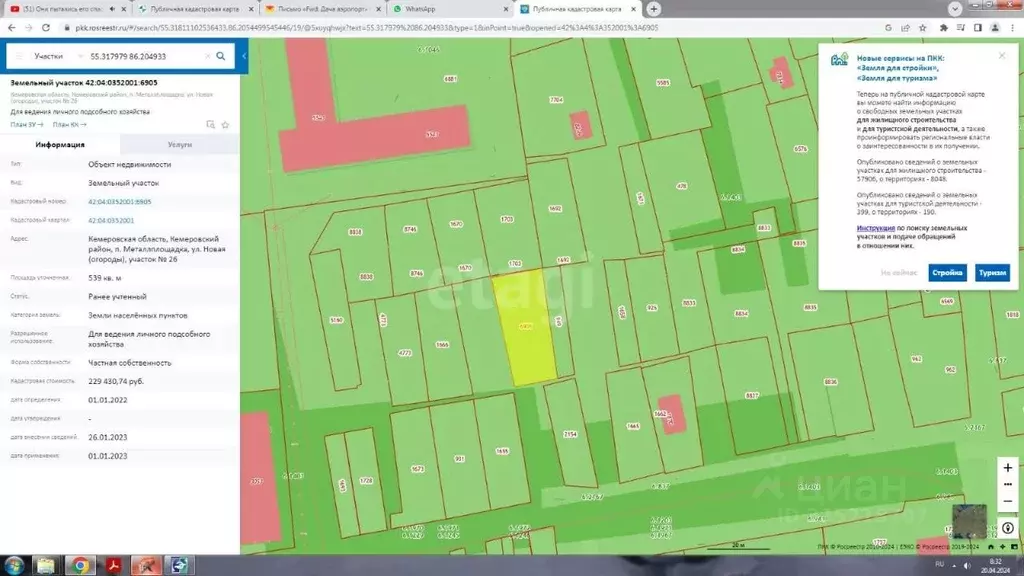Open the hamburger menu beside Участки
Screen dimensions: 1024x576
pyautogui.click(x=19, y=56)
